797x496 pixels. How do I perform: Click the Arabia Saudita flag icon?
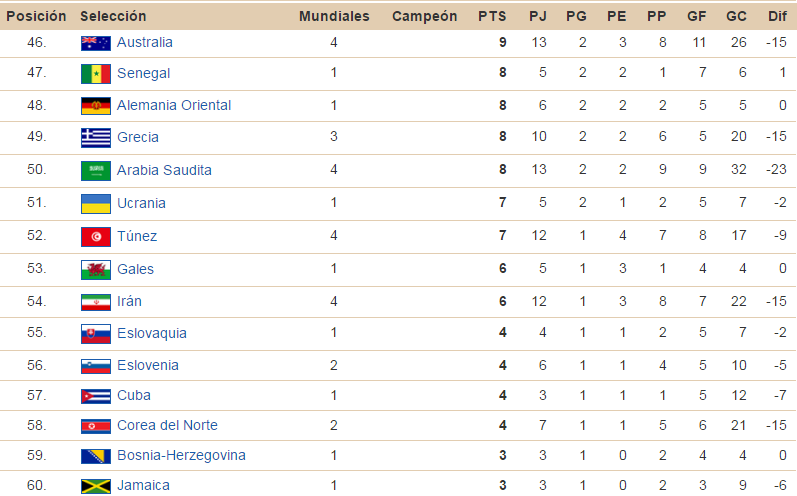(96, 171)
